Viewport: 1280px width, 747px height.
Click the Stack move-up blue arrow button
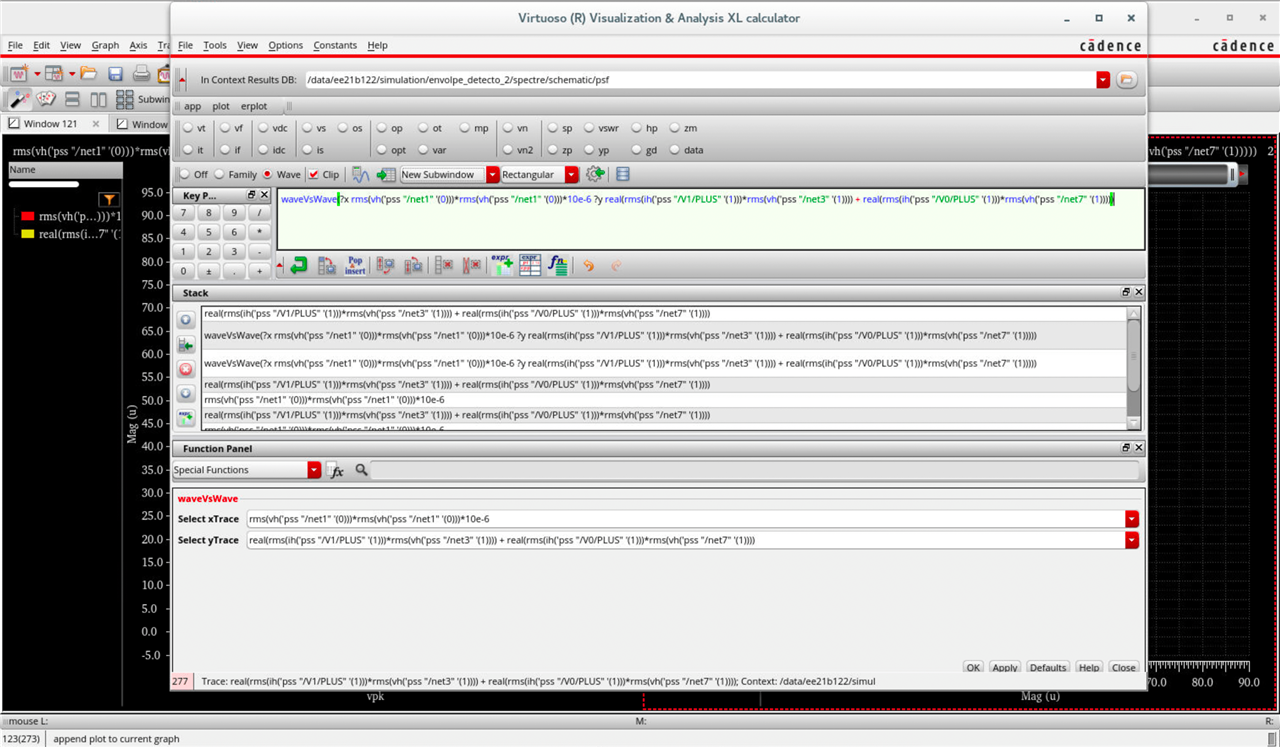186,320
